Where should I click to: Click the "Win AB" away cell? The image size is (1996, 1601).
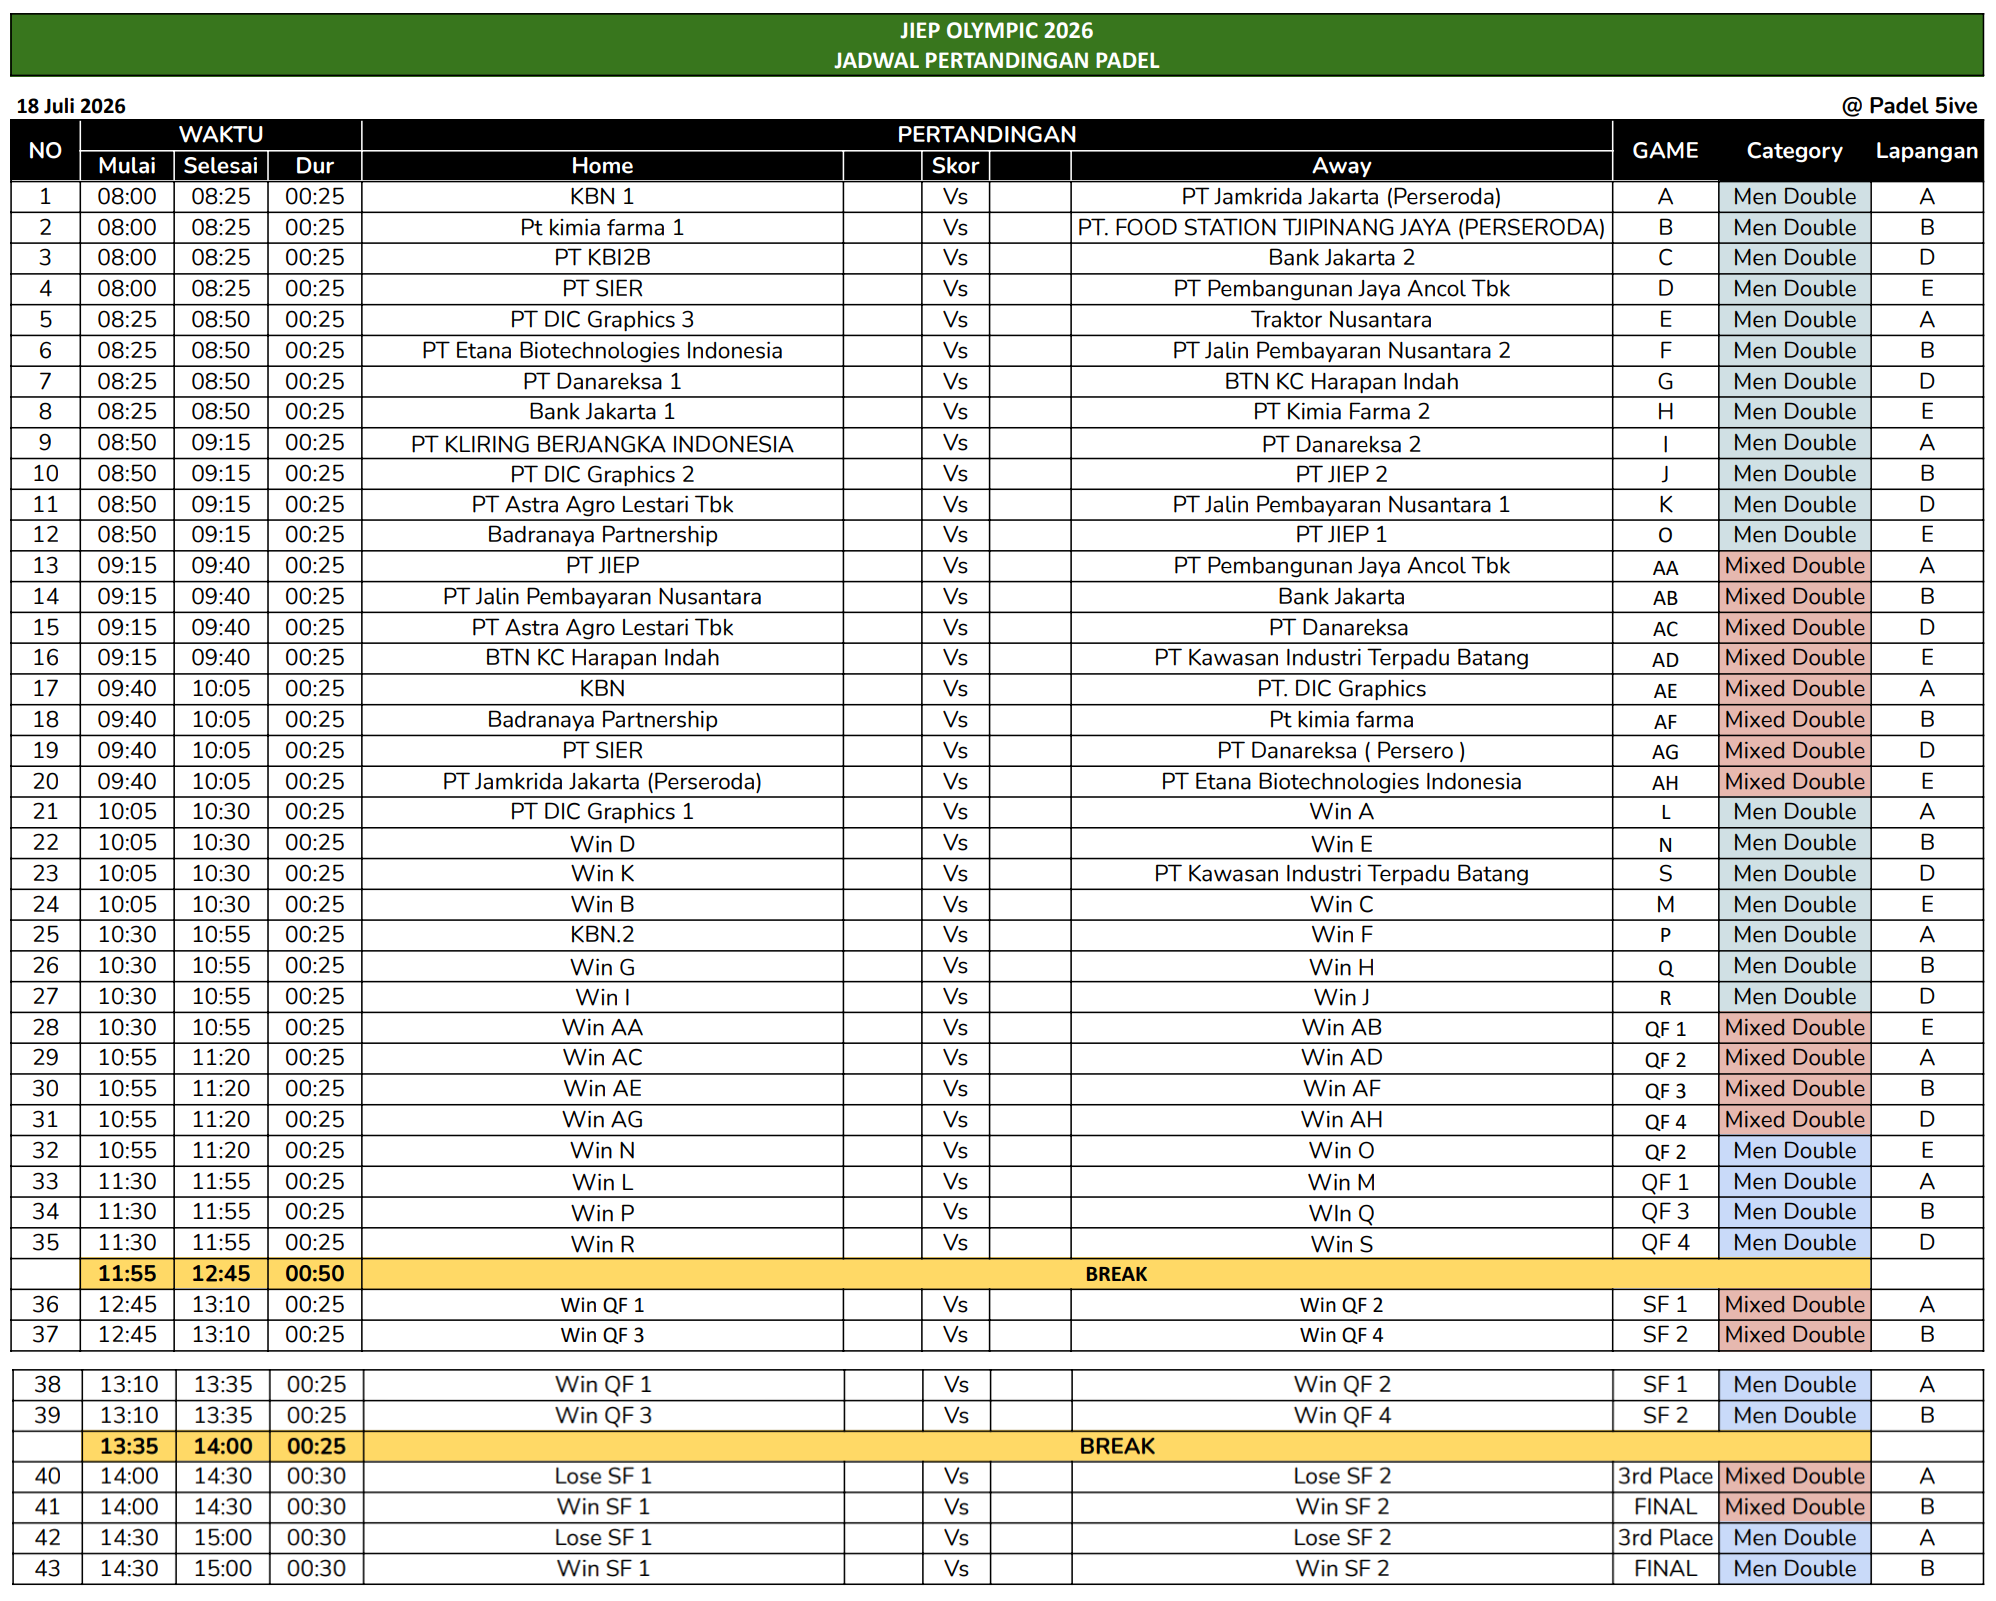(1341, 1028)
